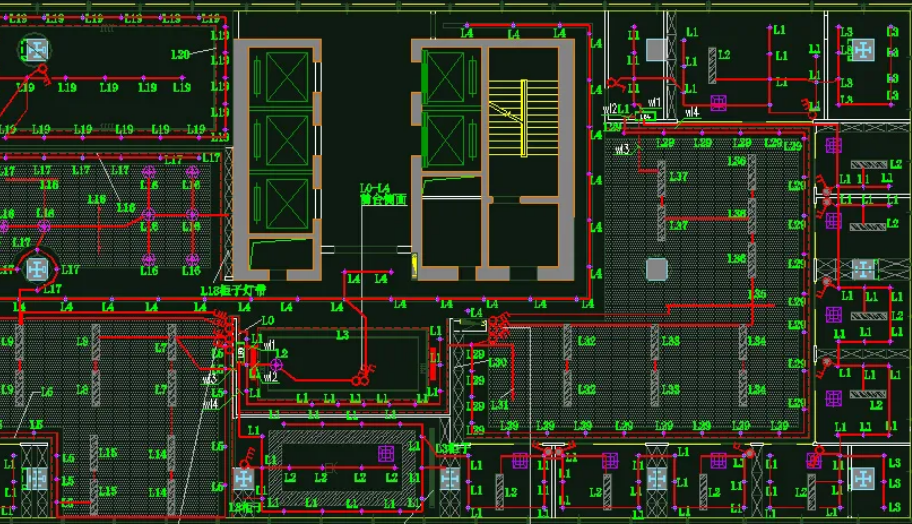Viewport: 912px width, 524px height.
Task: Click the air diffuser symbol in top-left room
Action: [x=36, y=50]
